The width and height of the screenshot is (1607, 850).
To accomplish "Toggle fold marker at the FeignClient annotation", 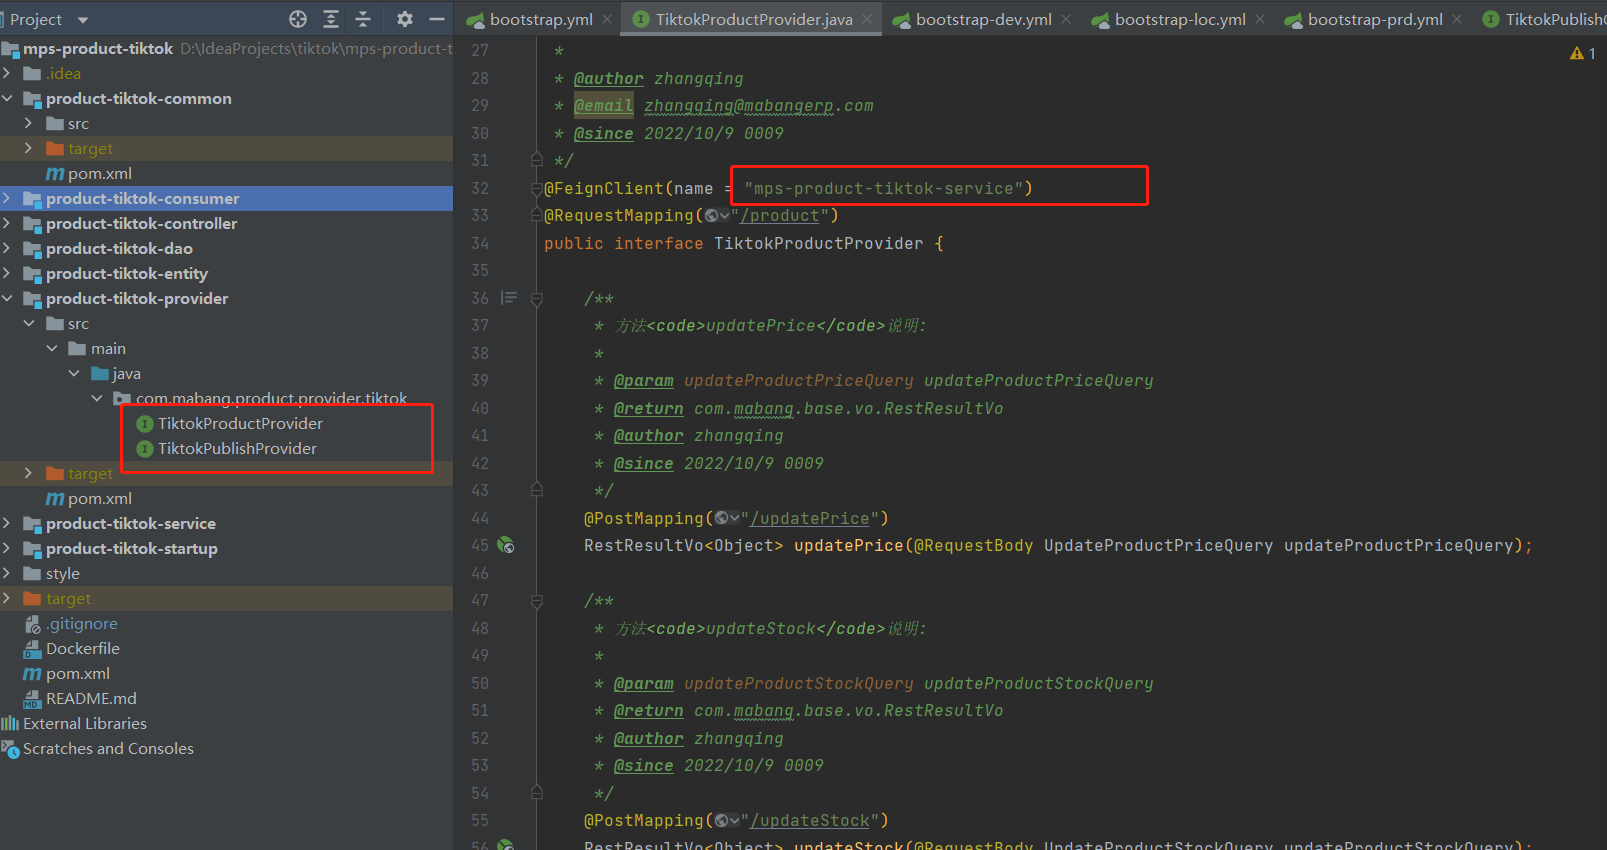I will [x=537, y=188].
